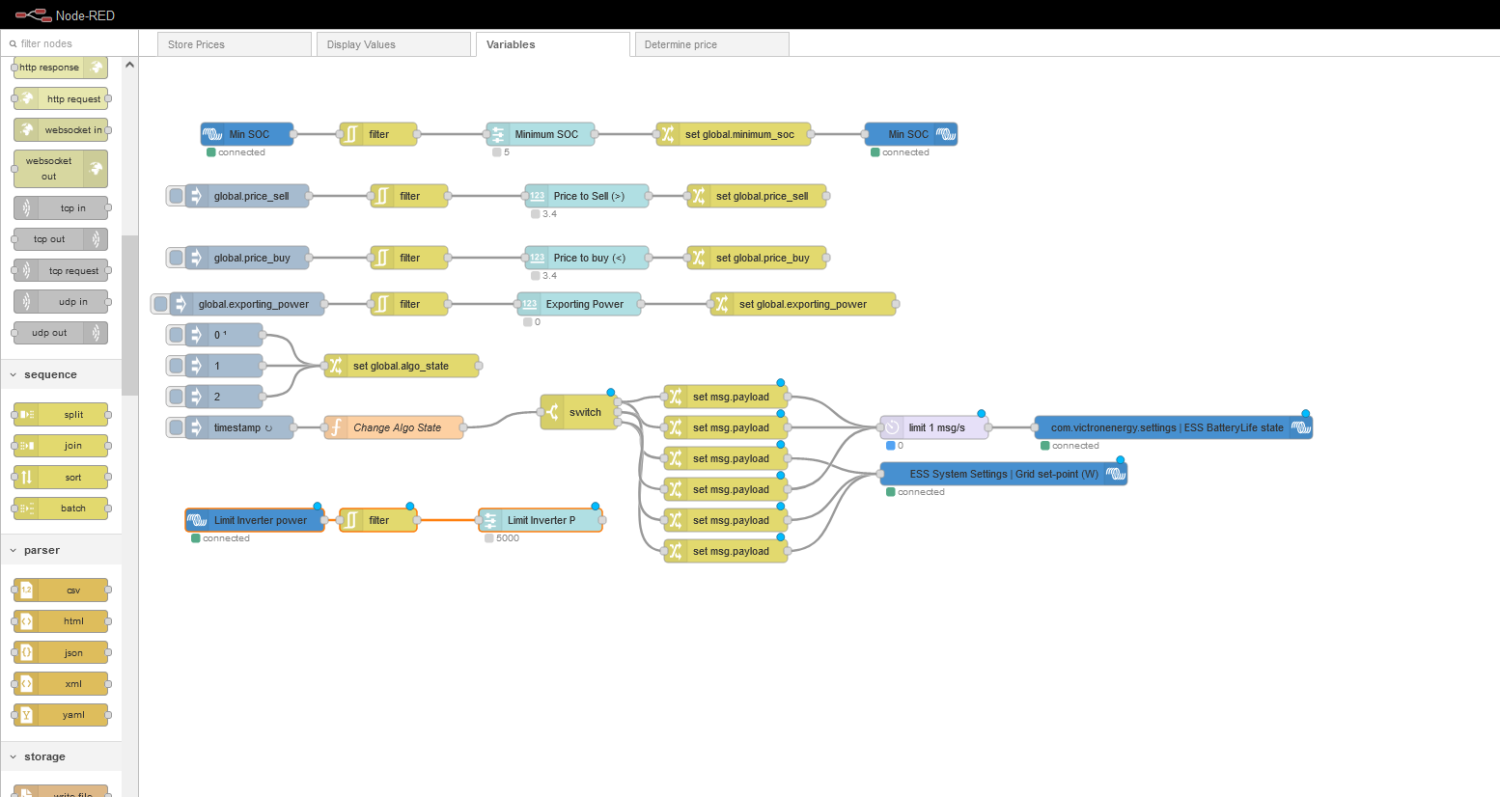Screen dimensions: 1500x797
Task: Select the csv parser node
Action: coord(60,590)
